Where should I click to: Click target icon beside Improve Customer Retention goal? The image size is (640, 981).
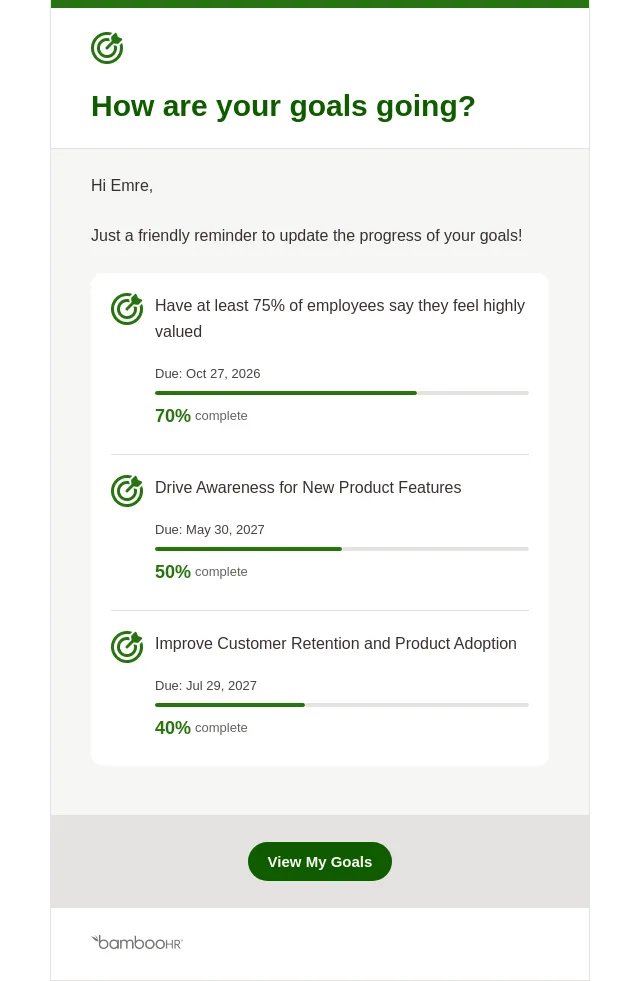pos(127,647)
